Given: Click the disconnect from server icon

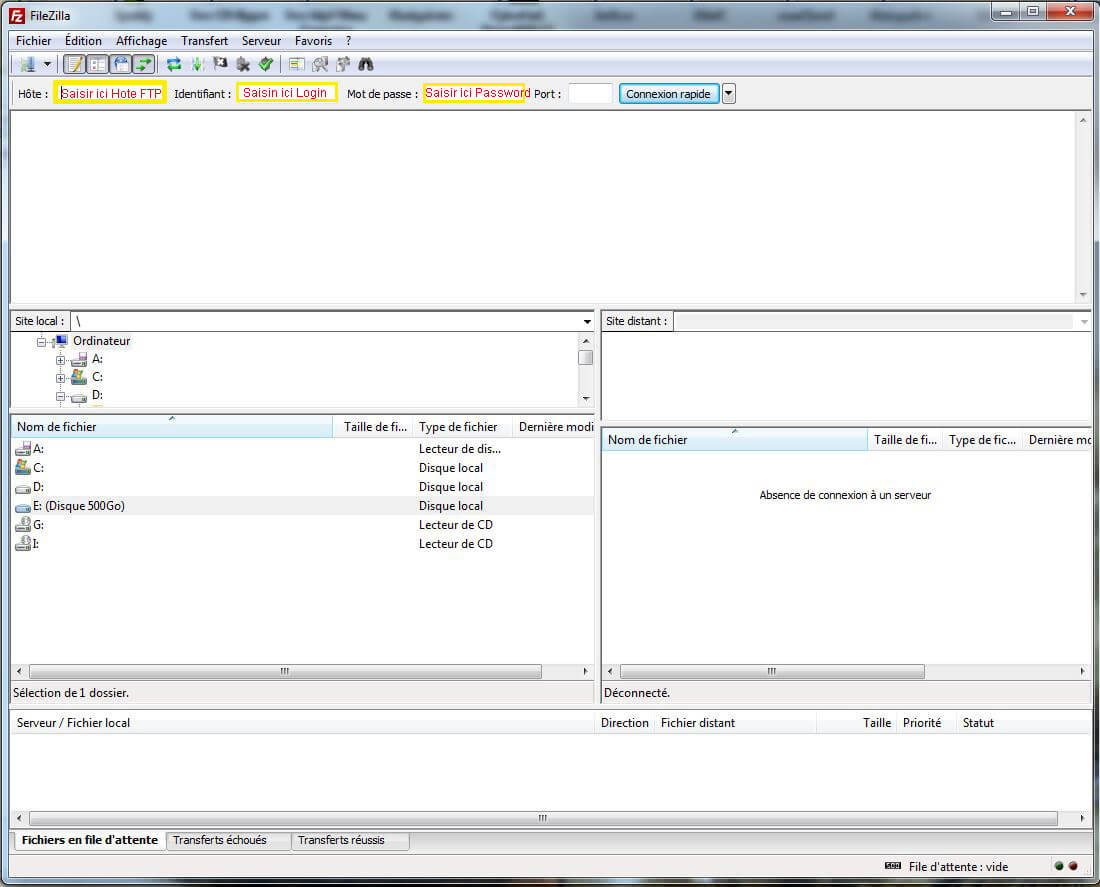Looking at the screenshot, I should 243,65.
